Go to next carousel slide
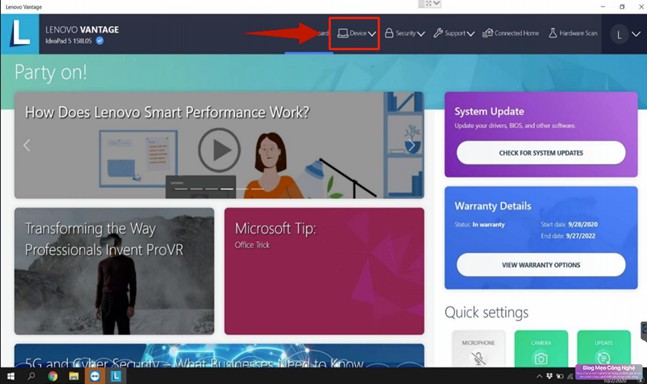Image resolution: width=647 pixels, height=384 pixels. pos(411,145)
